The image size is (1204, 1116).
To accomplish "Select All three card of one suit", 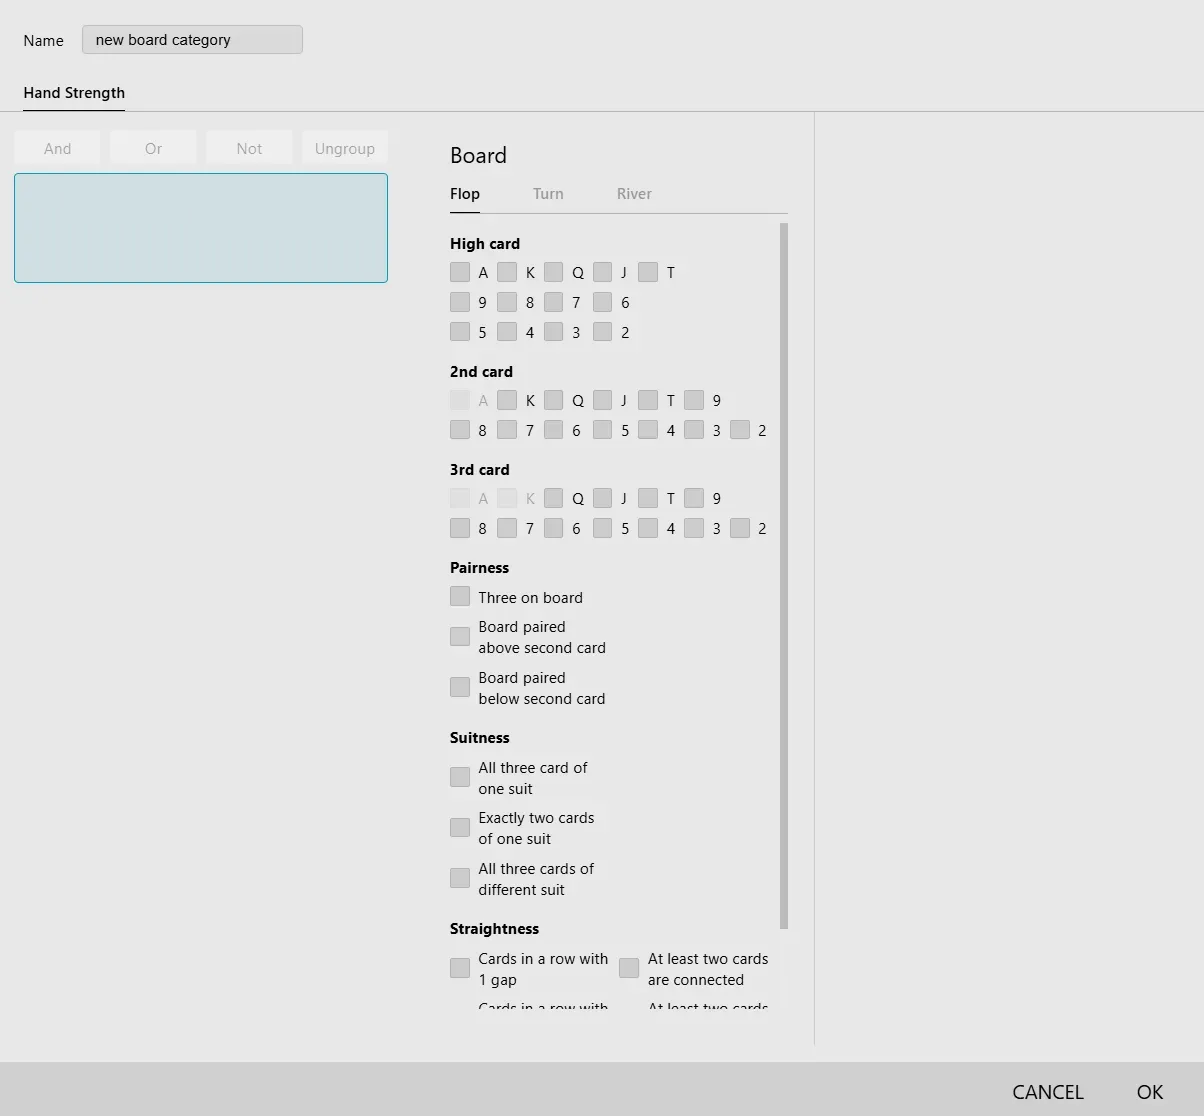I will [460, 778].
